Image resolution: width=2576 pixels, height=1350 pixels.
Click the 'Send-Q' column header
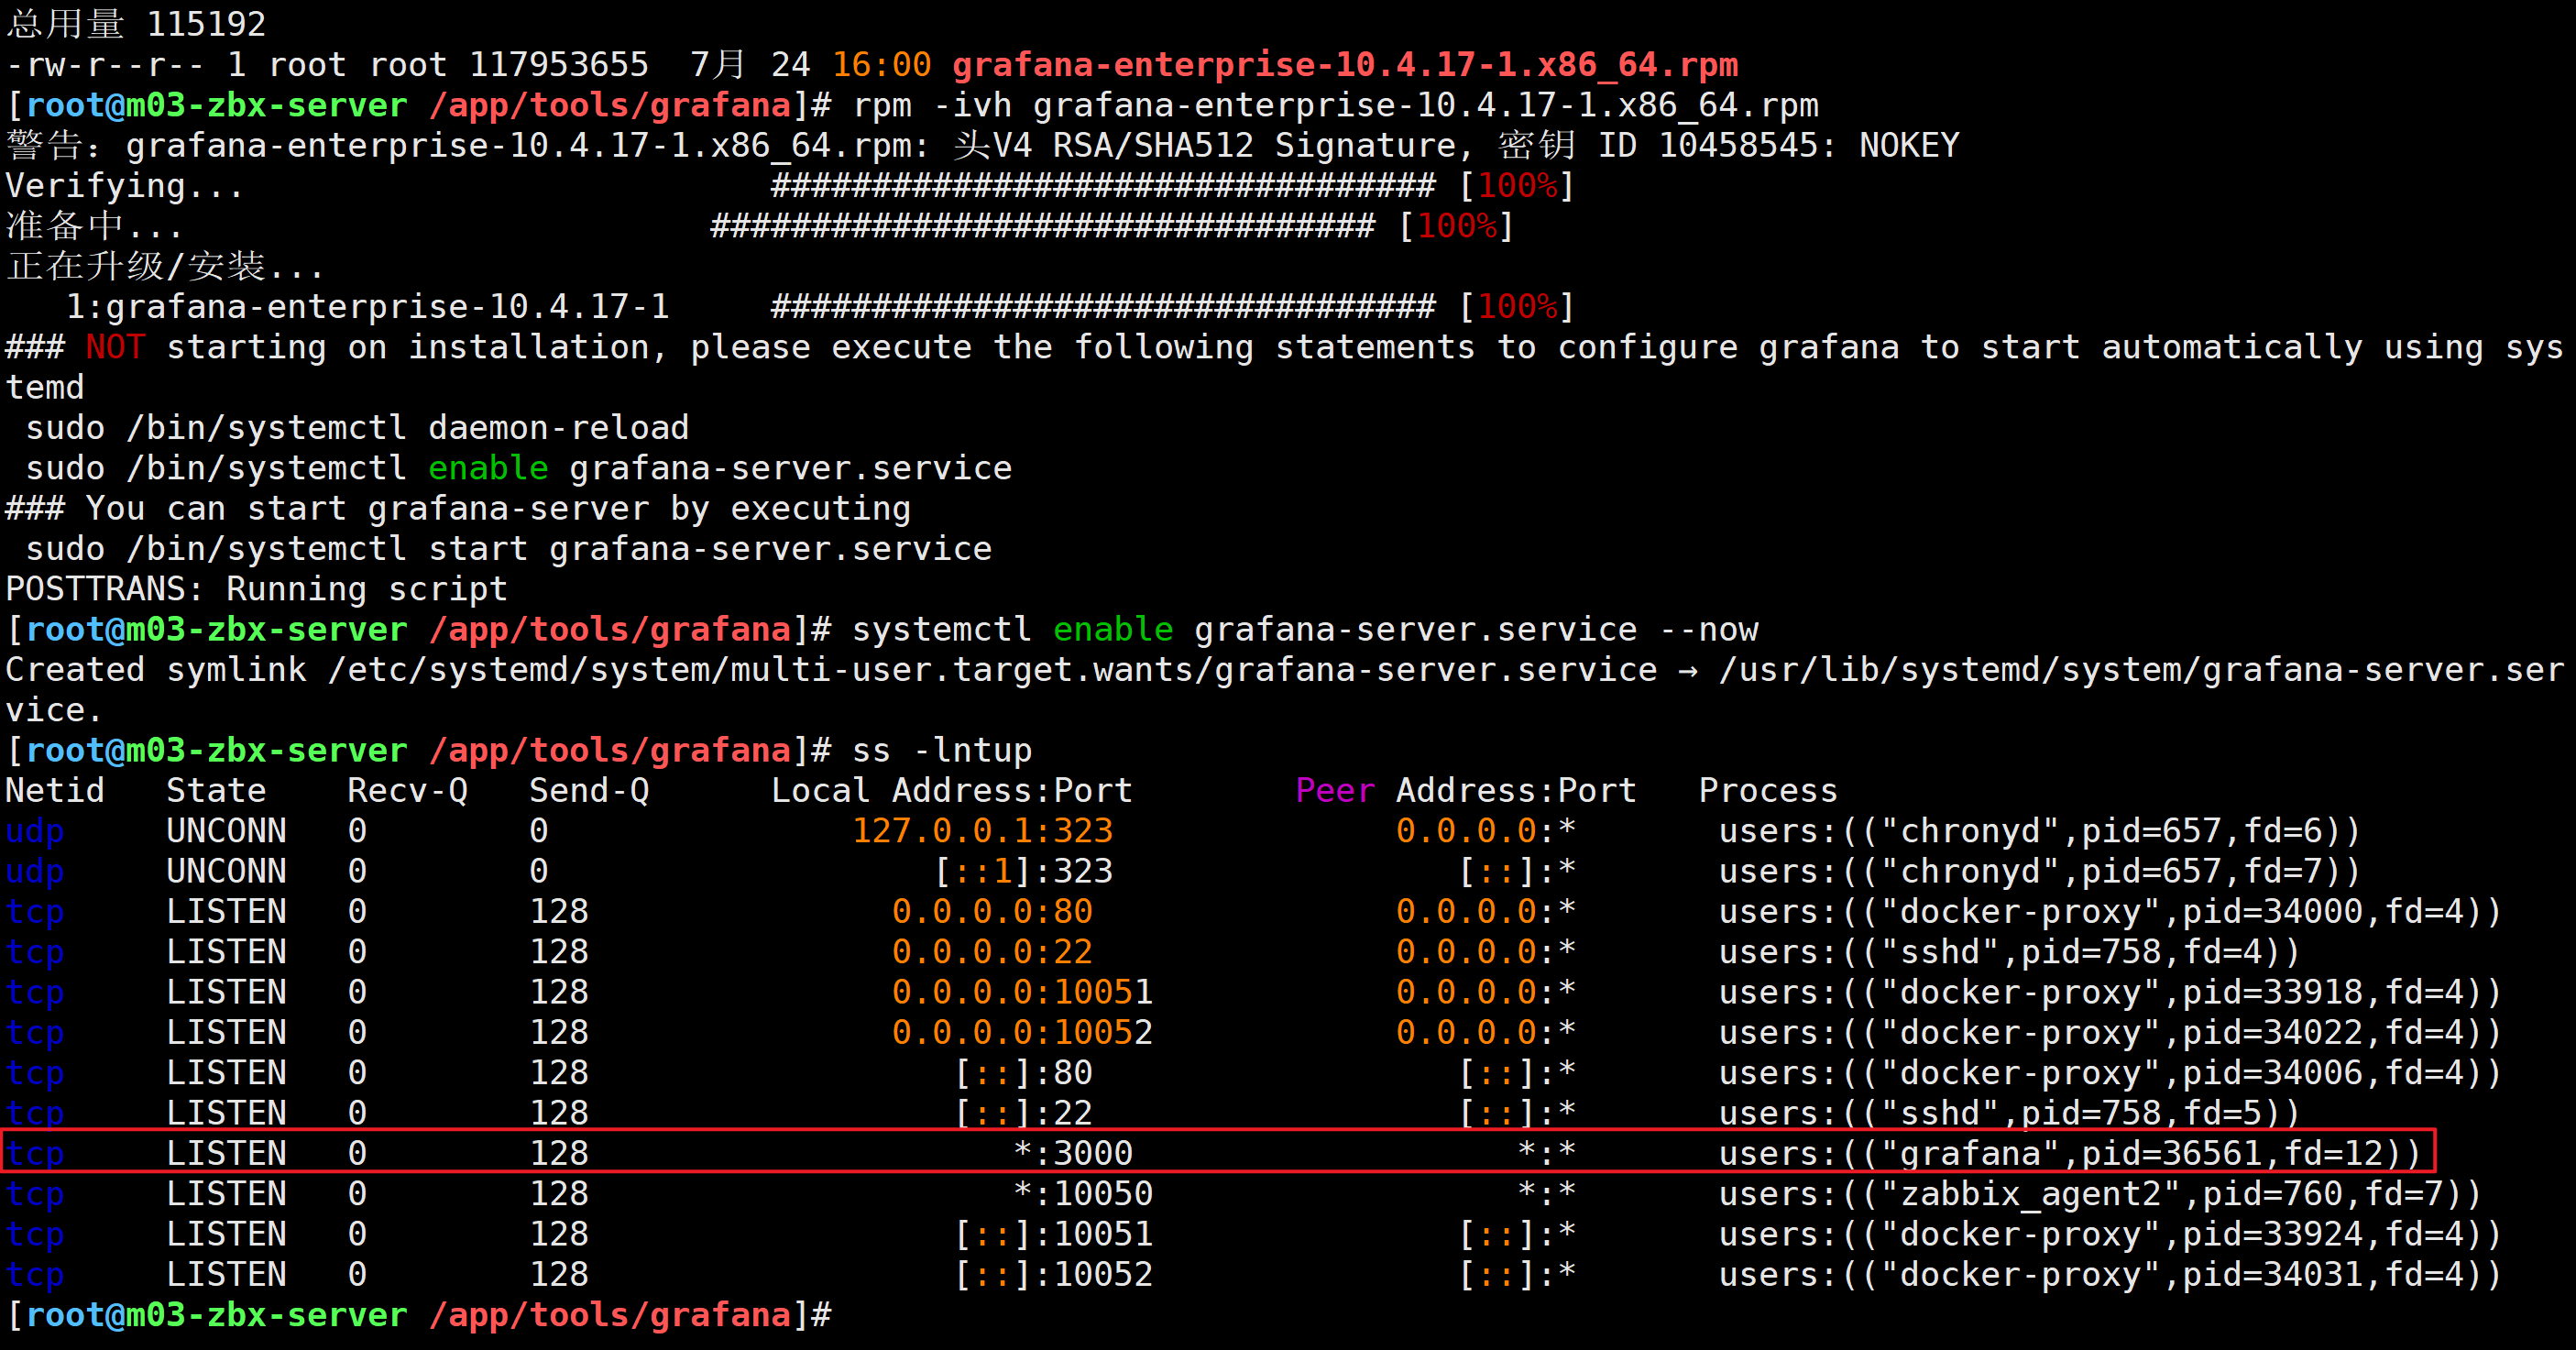pos(589,791)
